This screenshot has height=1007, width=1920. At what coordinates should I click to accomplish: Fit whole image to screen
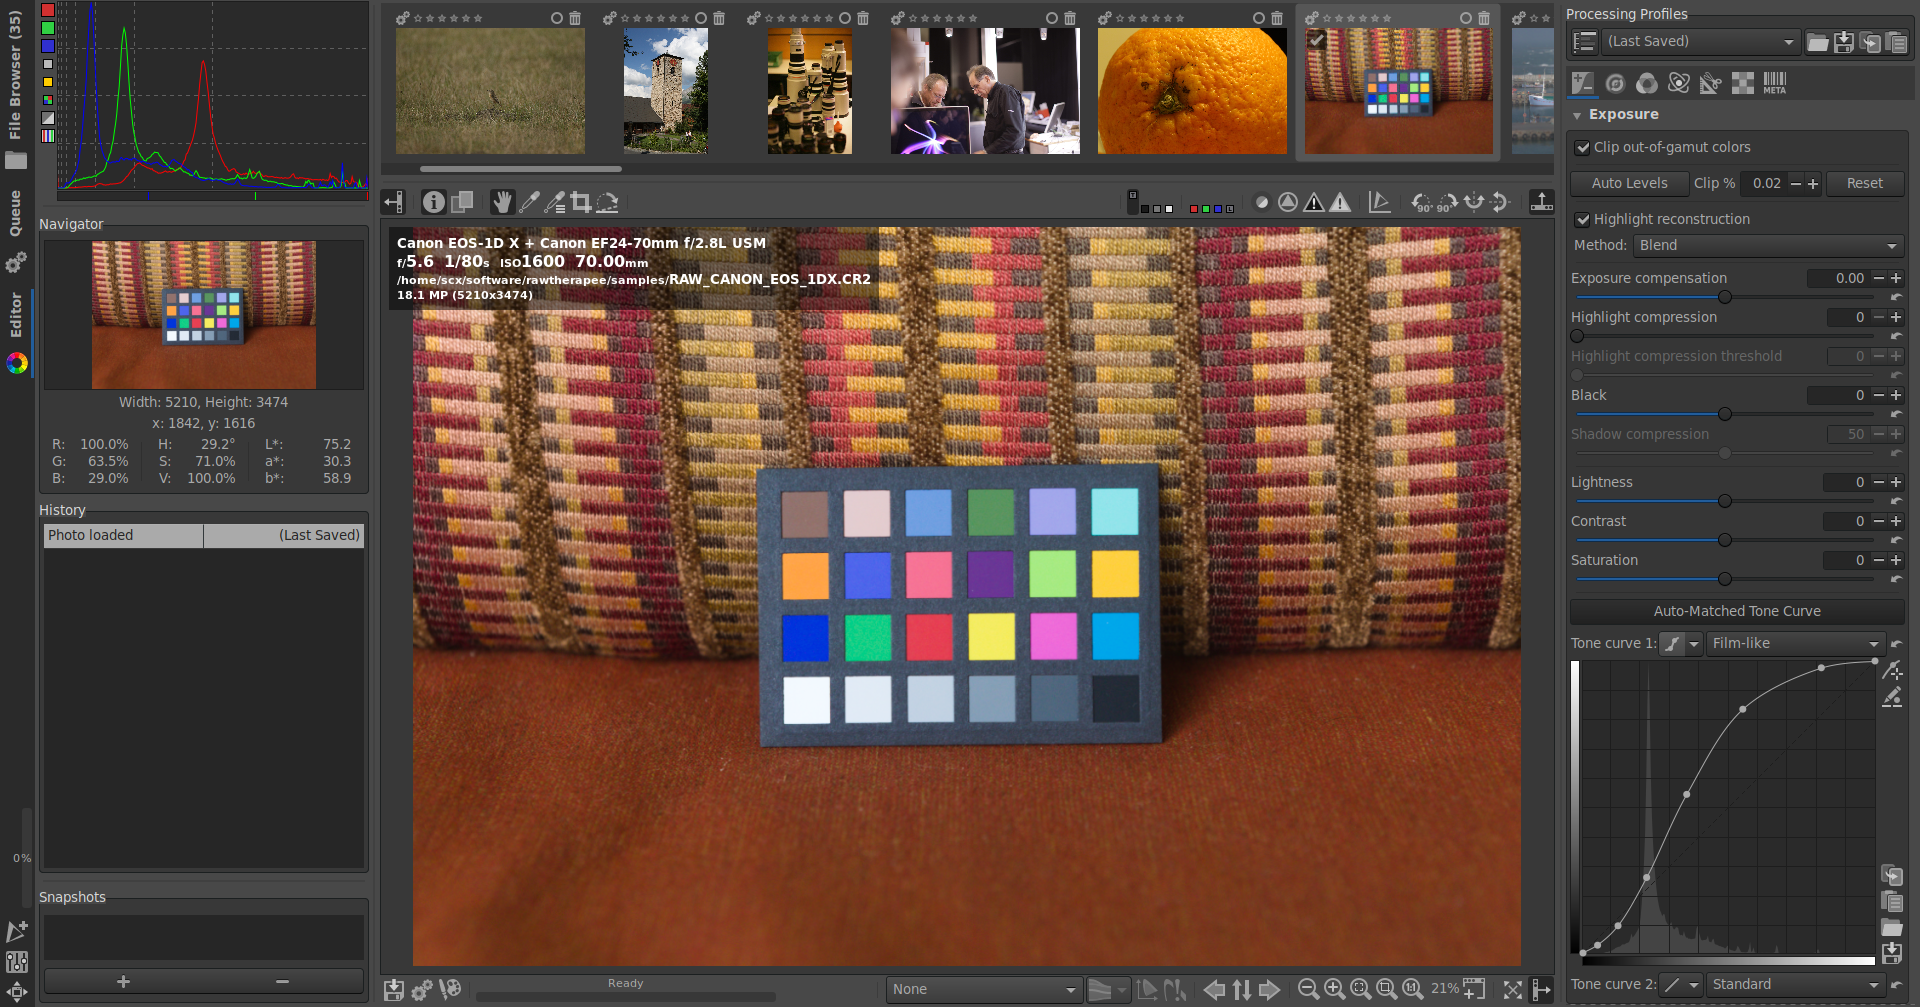tap(1360, 989)
